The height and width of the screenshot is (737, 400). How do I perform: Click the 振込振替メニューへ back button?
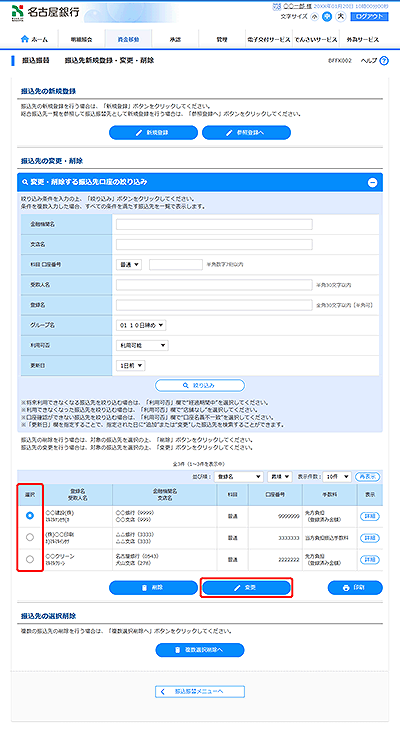tap(200, 691)
